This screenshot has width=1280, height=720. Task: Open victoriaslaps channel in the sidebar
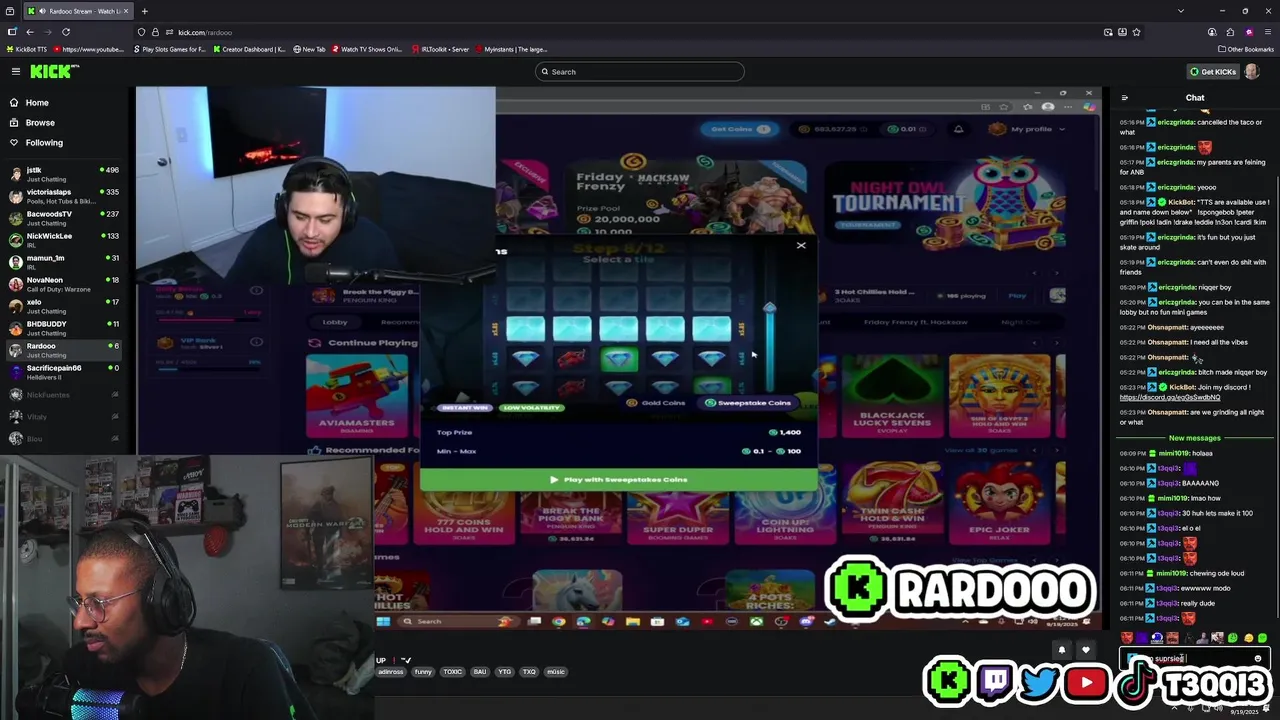66,196
